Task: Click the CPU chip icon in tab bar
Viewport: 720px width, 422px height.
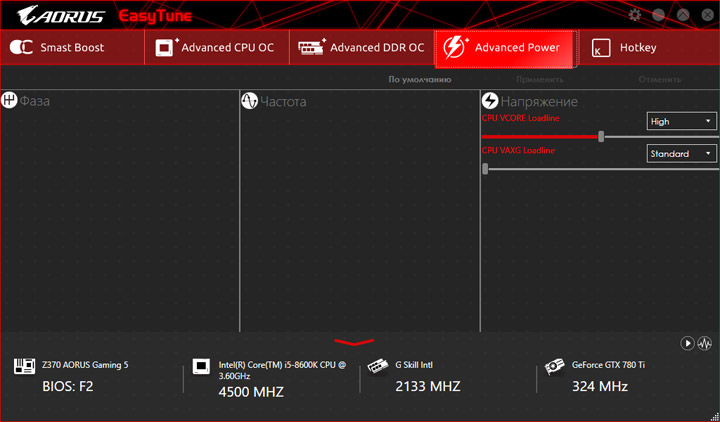Action: [x=166, y=47]
